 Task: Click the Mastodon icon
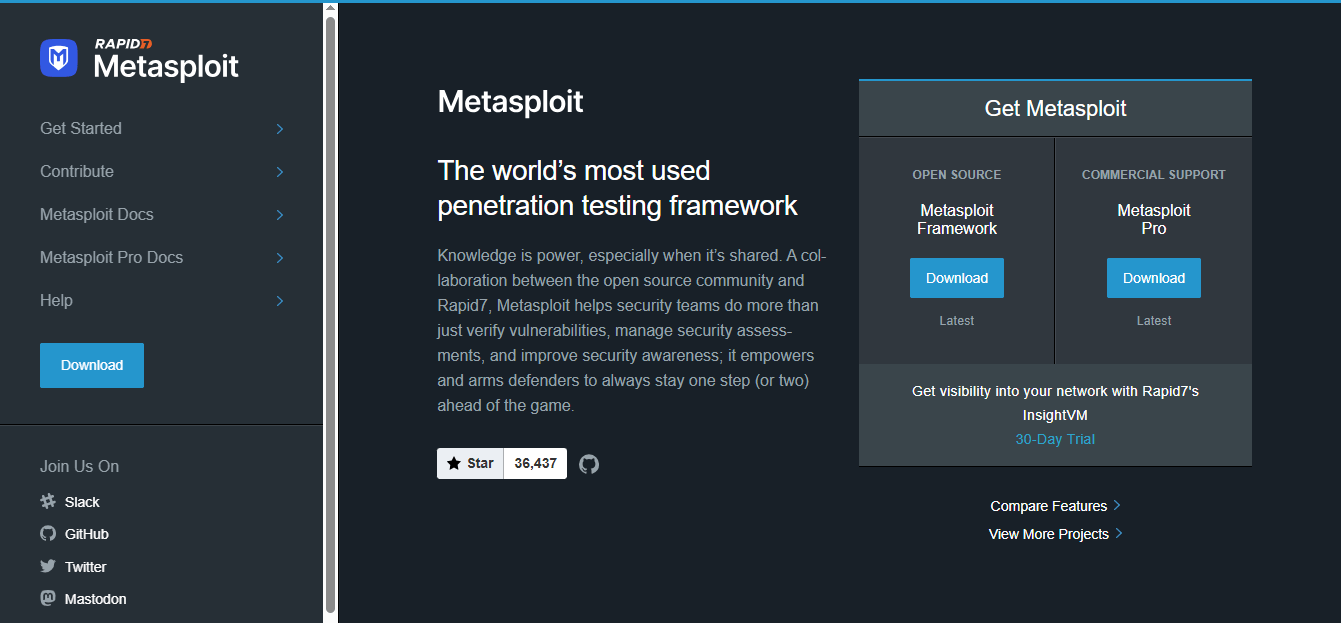click(x=48, y=598)
